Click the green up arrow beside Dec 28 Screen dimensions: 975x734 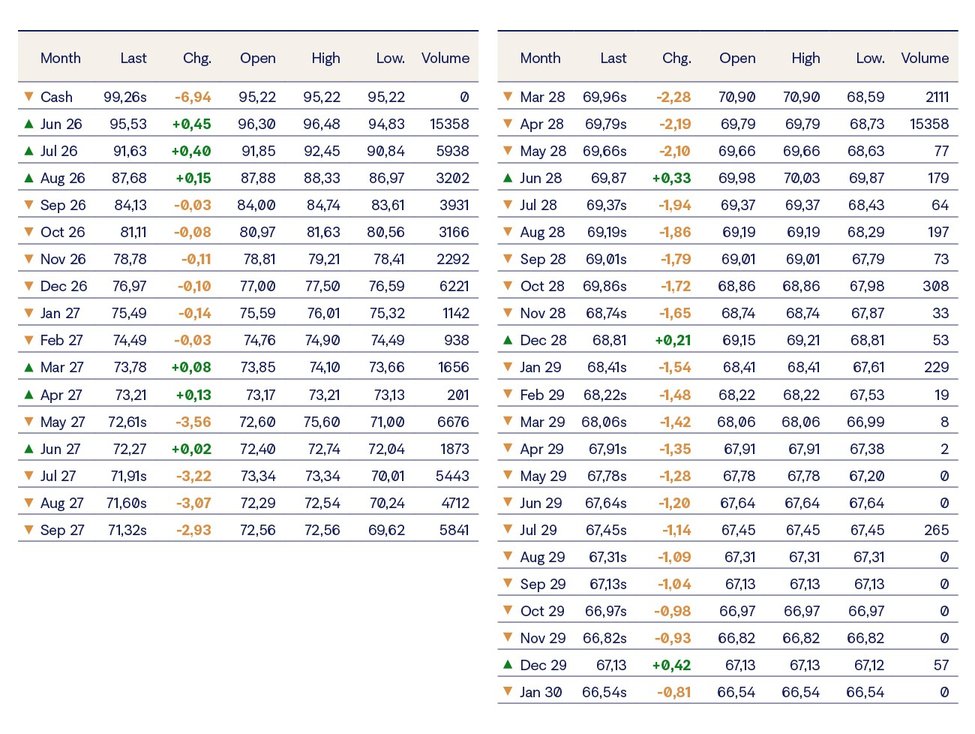507,340
